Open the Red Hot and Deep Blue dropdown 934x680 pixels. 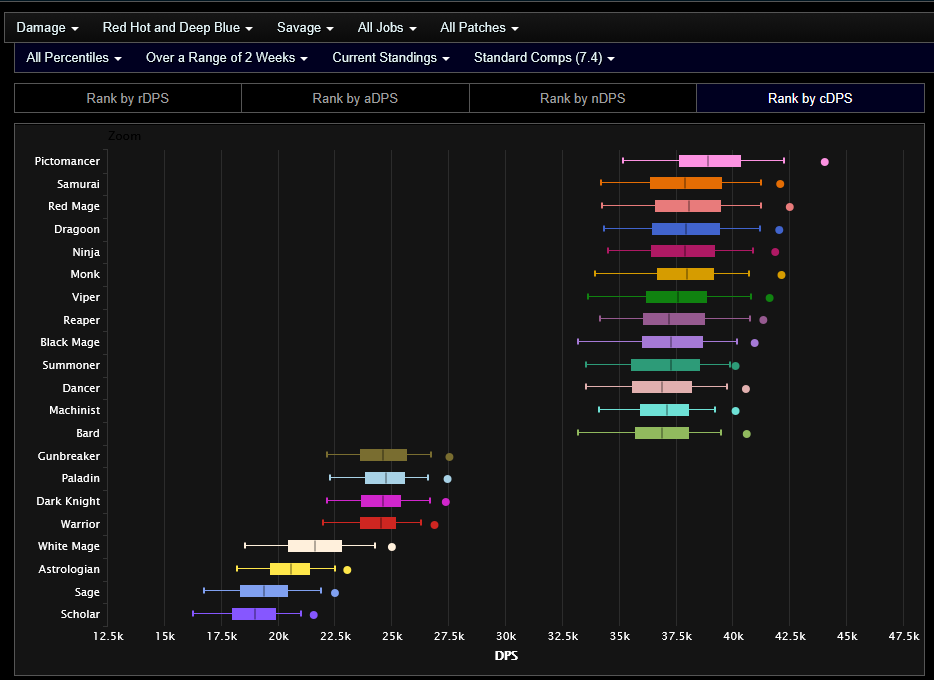178,27
